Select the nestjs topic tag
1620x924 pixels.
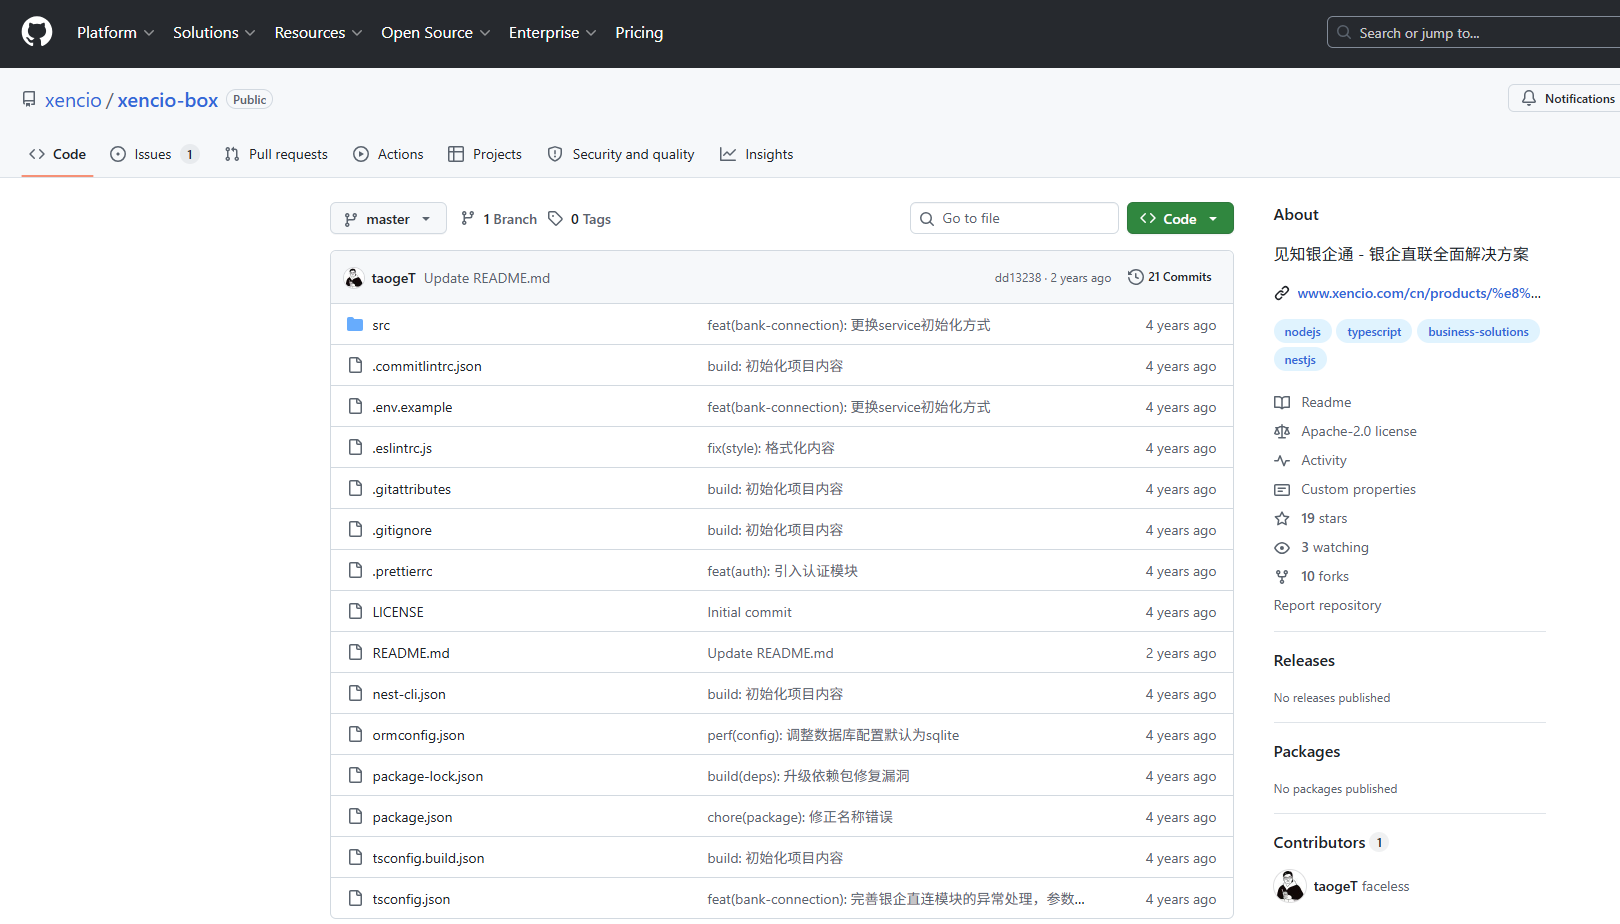point(1300,360)
